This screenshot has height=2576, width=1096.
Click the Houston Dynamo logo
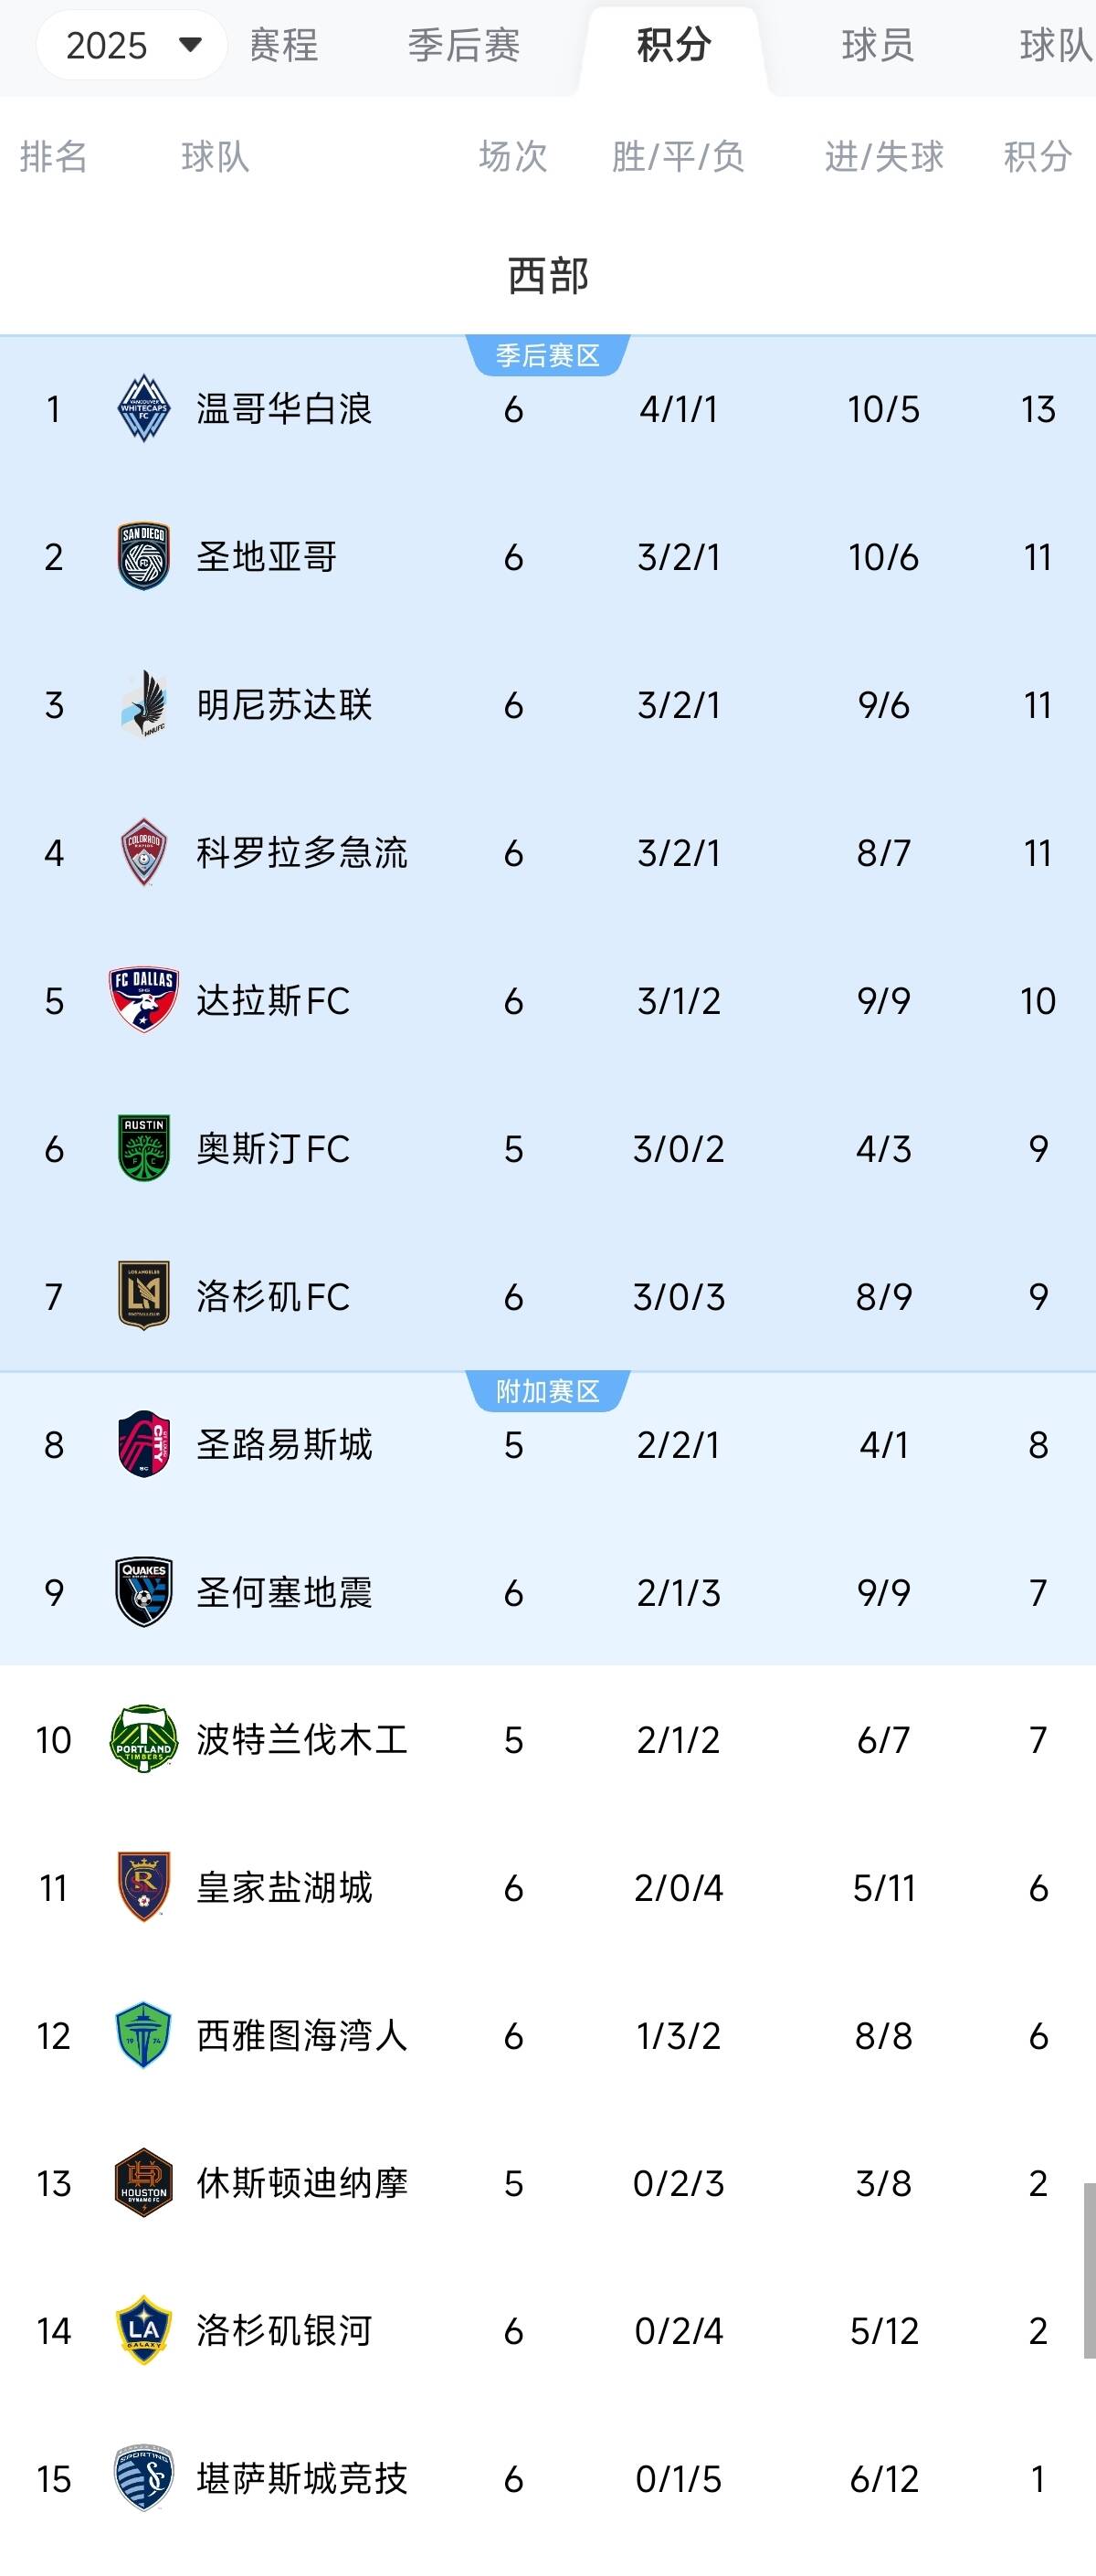point(143,2183)
